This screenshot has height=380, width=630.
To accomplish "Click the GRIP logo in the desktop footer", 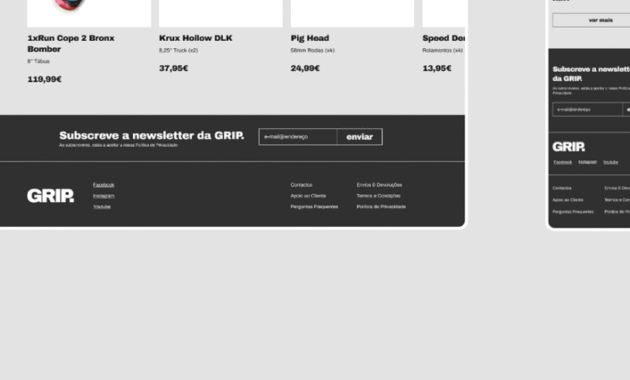I will point(51,196).
